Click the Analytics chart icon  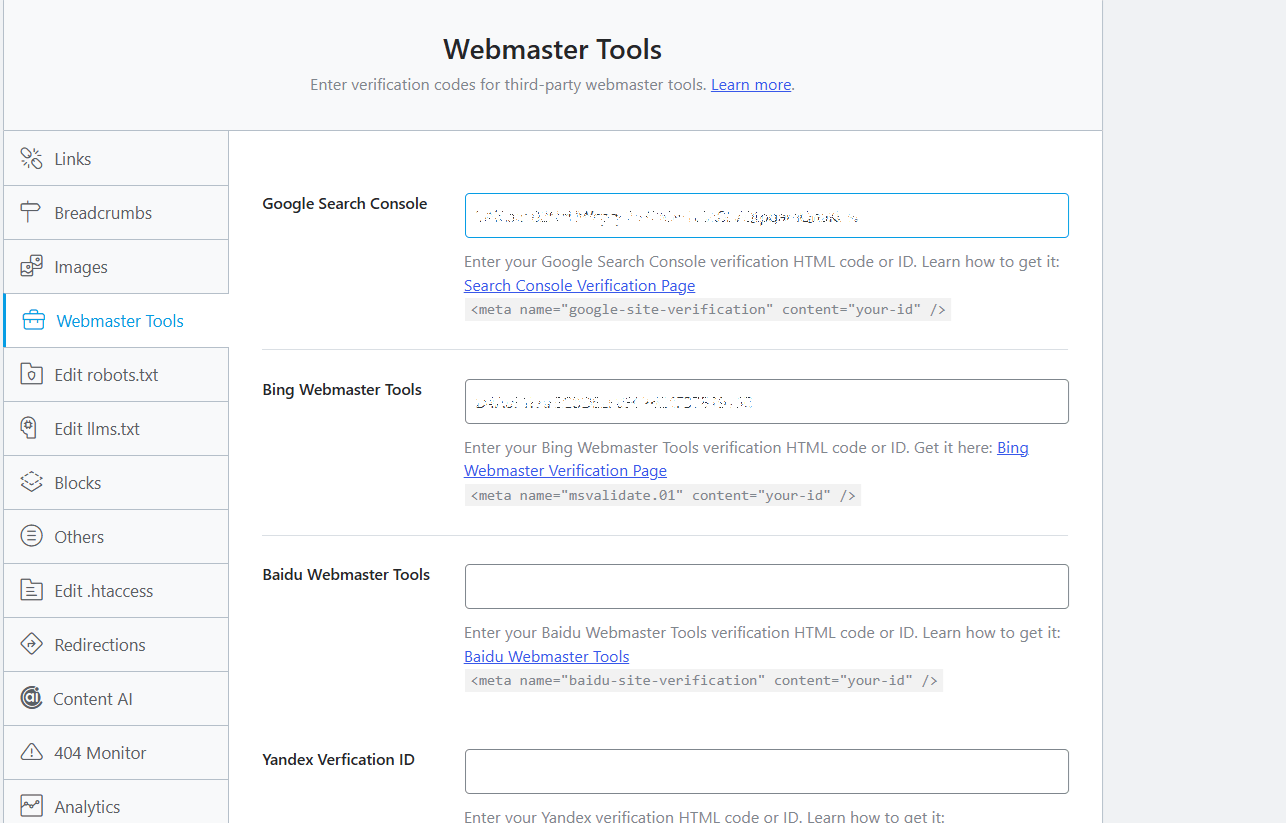(x=32, y=806)
